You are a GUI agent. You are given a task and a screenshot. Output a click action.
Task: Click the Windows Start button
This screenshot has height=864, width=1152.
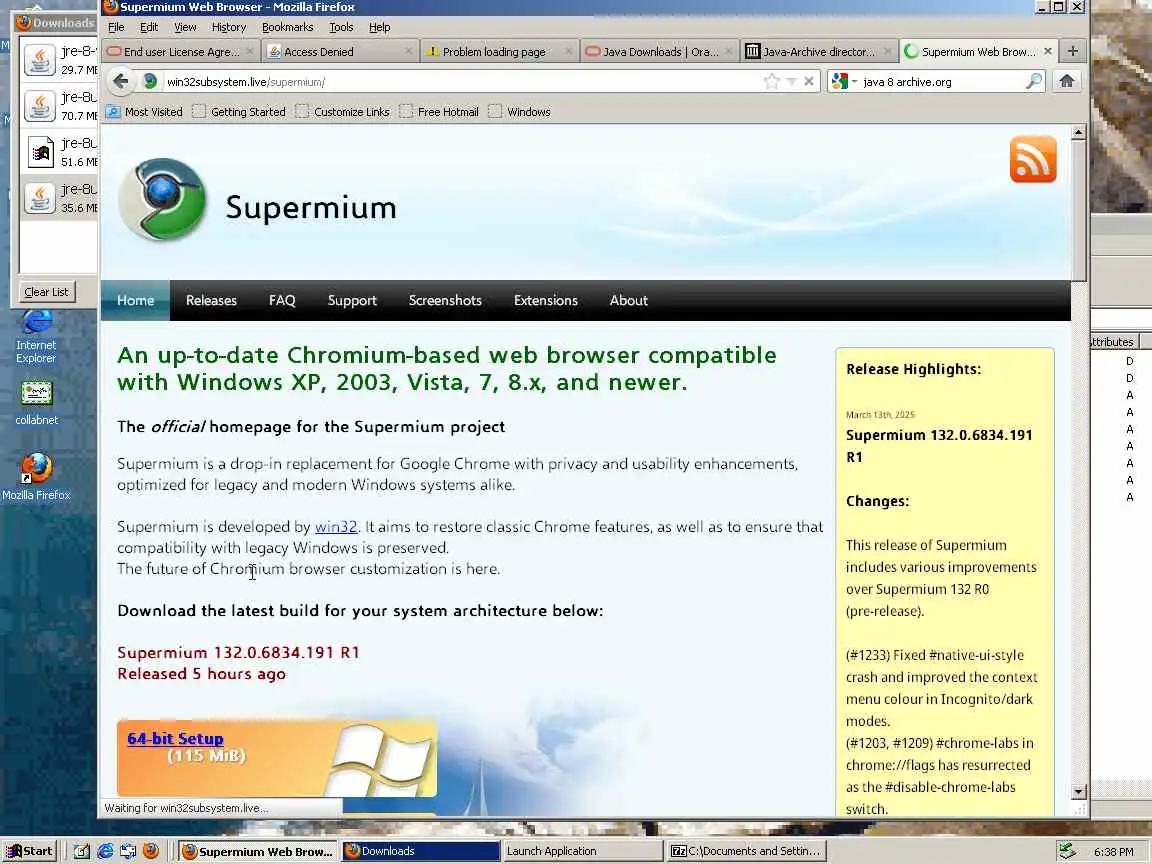29,851
